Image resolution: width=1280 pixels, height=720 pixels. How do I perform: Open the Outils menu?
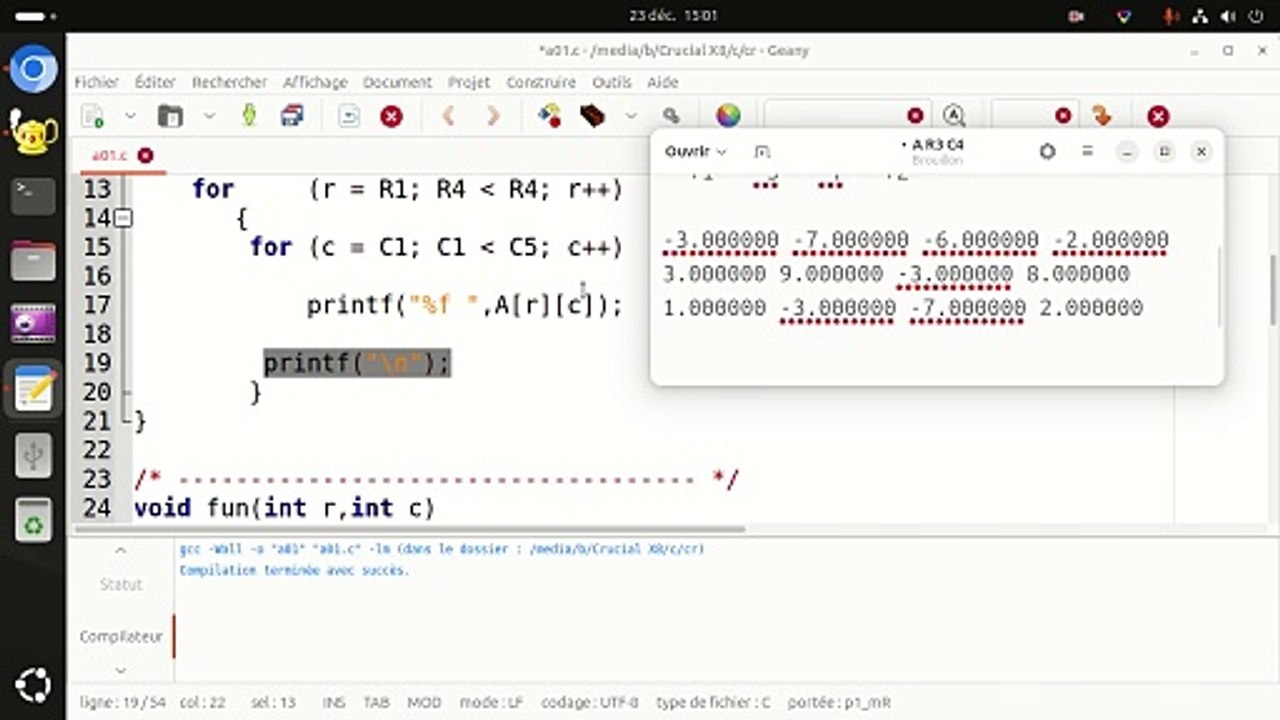point(612,82)
